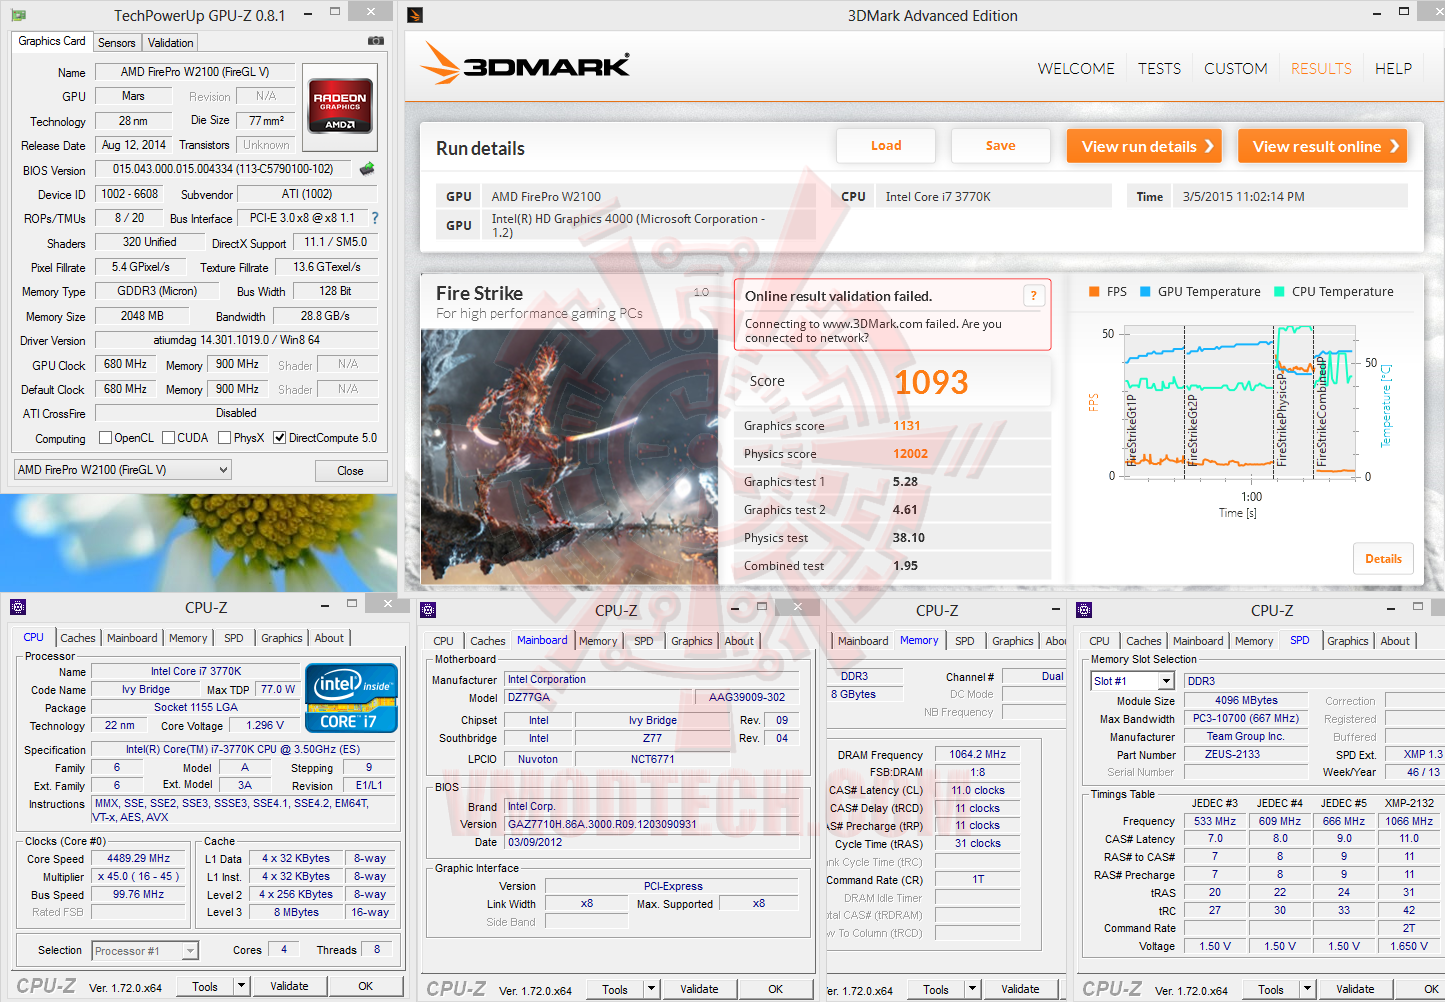The height and width of the screenshot is (1002, 1445).
Task: Click the Intel Core i7 badge in CPU-Z
Action: pyautogui.click(x=351, y=697)
